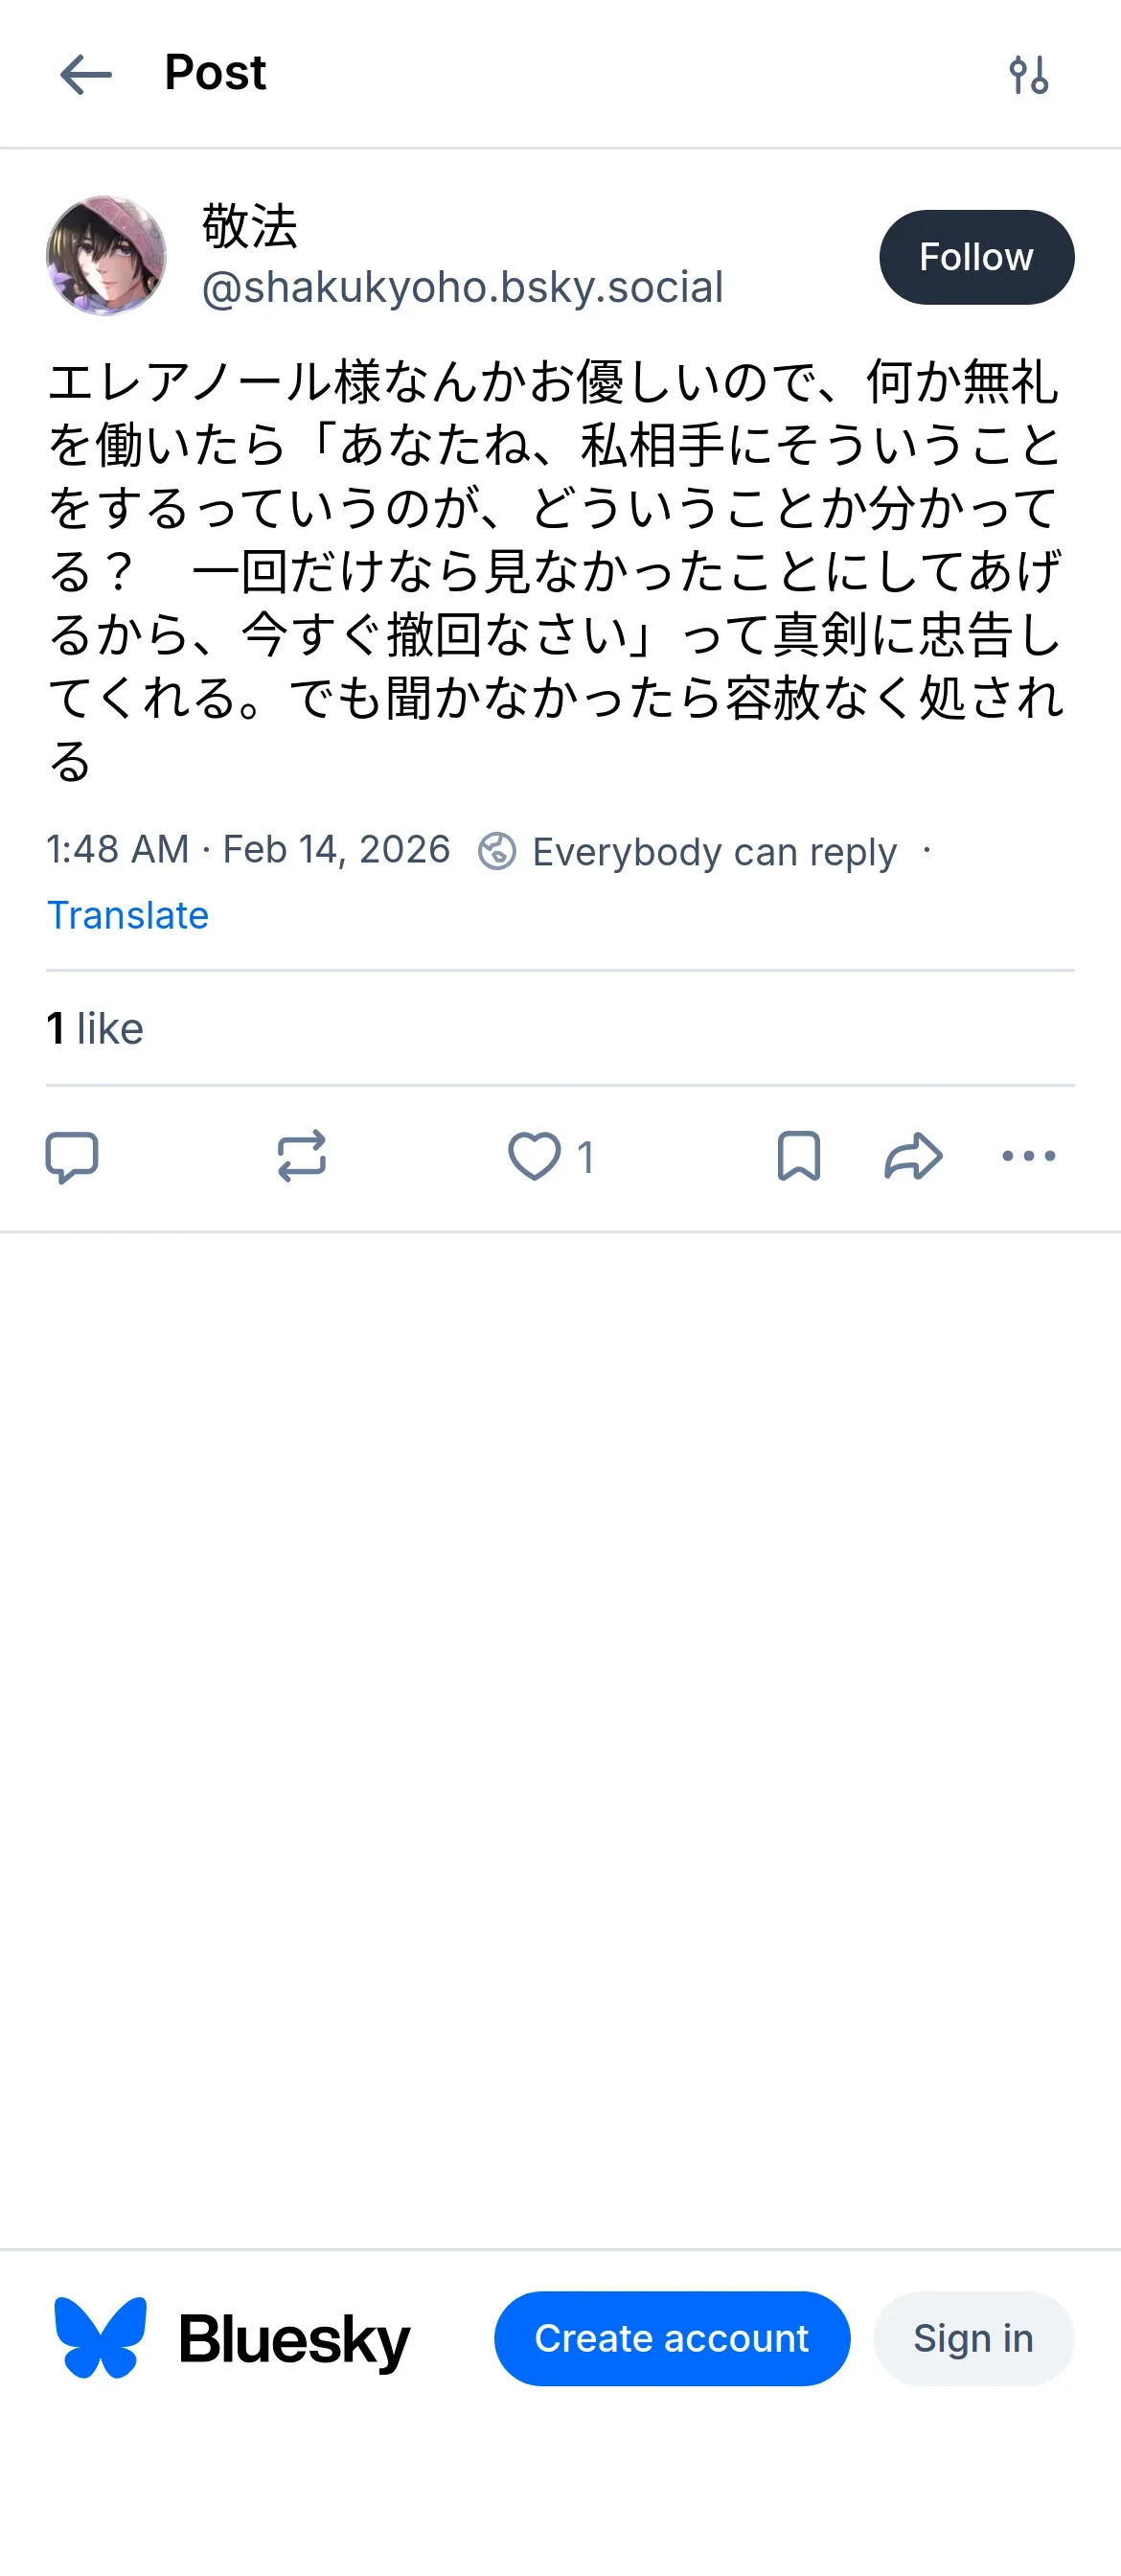Click the Bluesky butterfly logo
Viewport: 1121px width, 2576px height.
tap(100, 2338)
